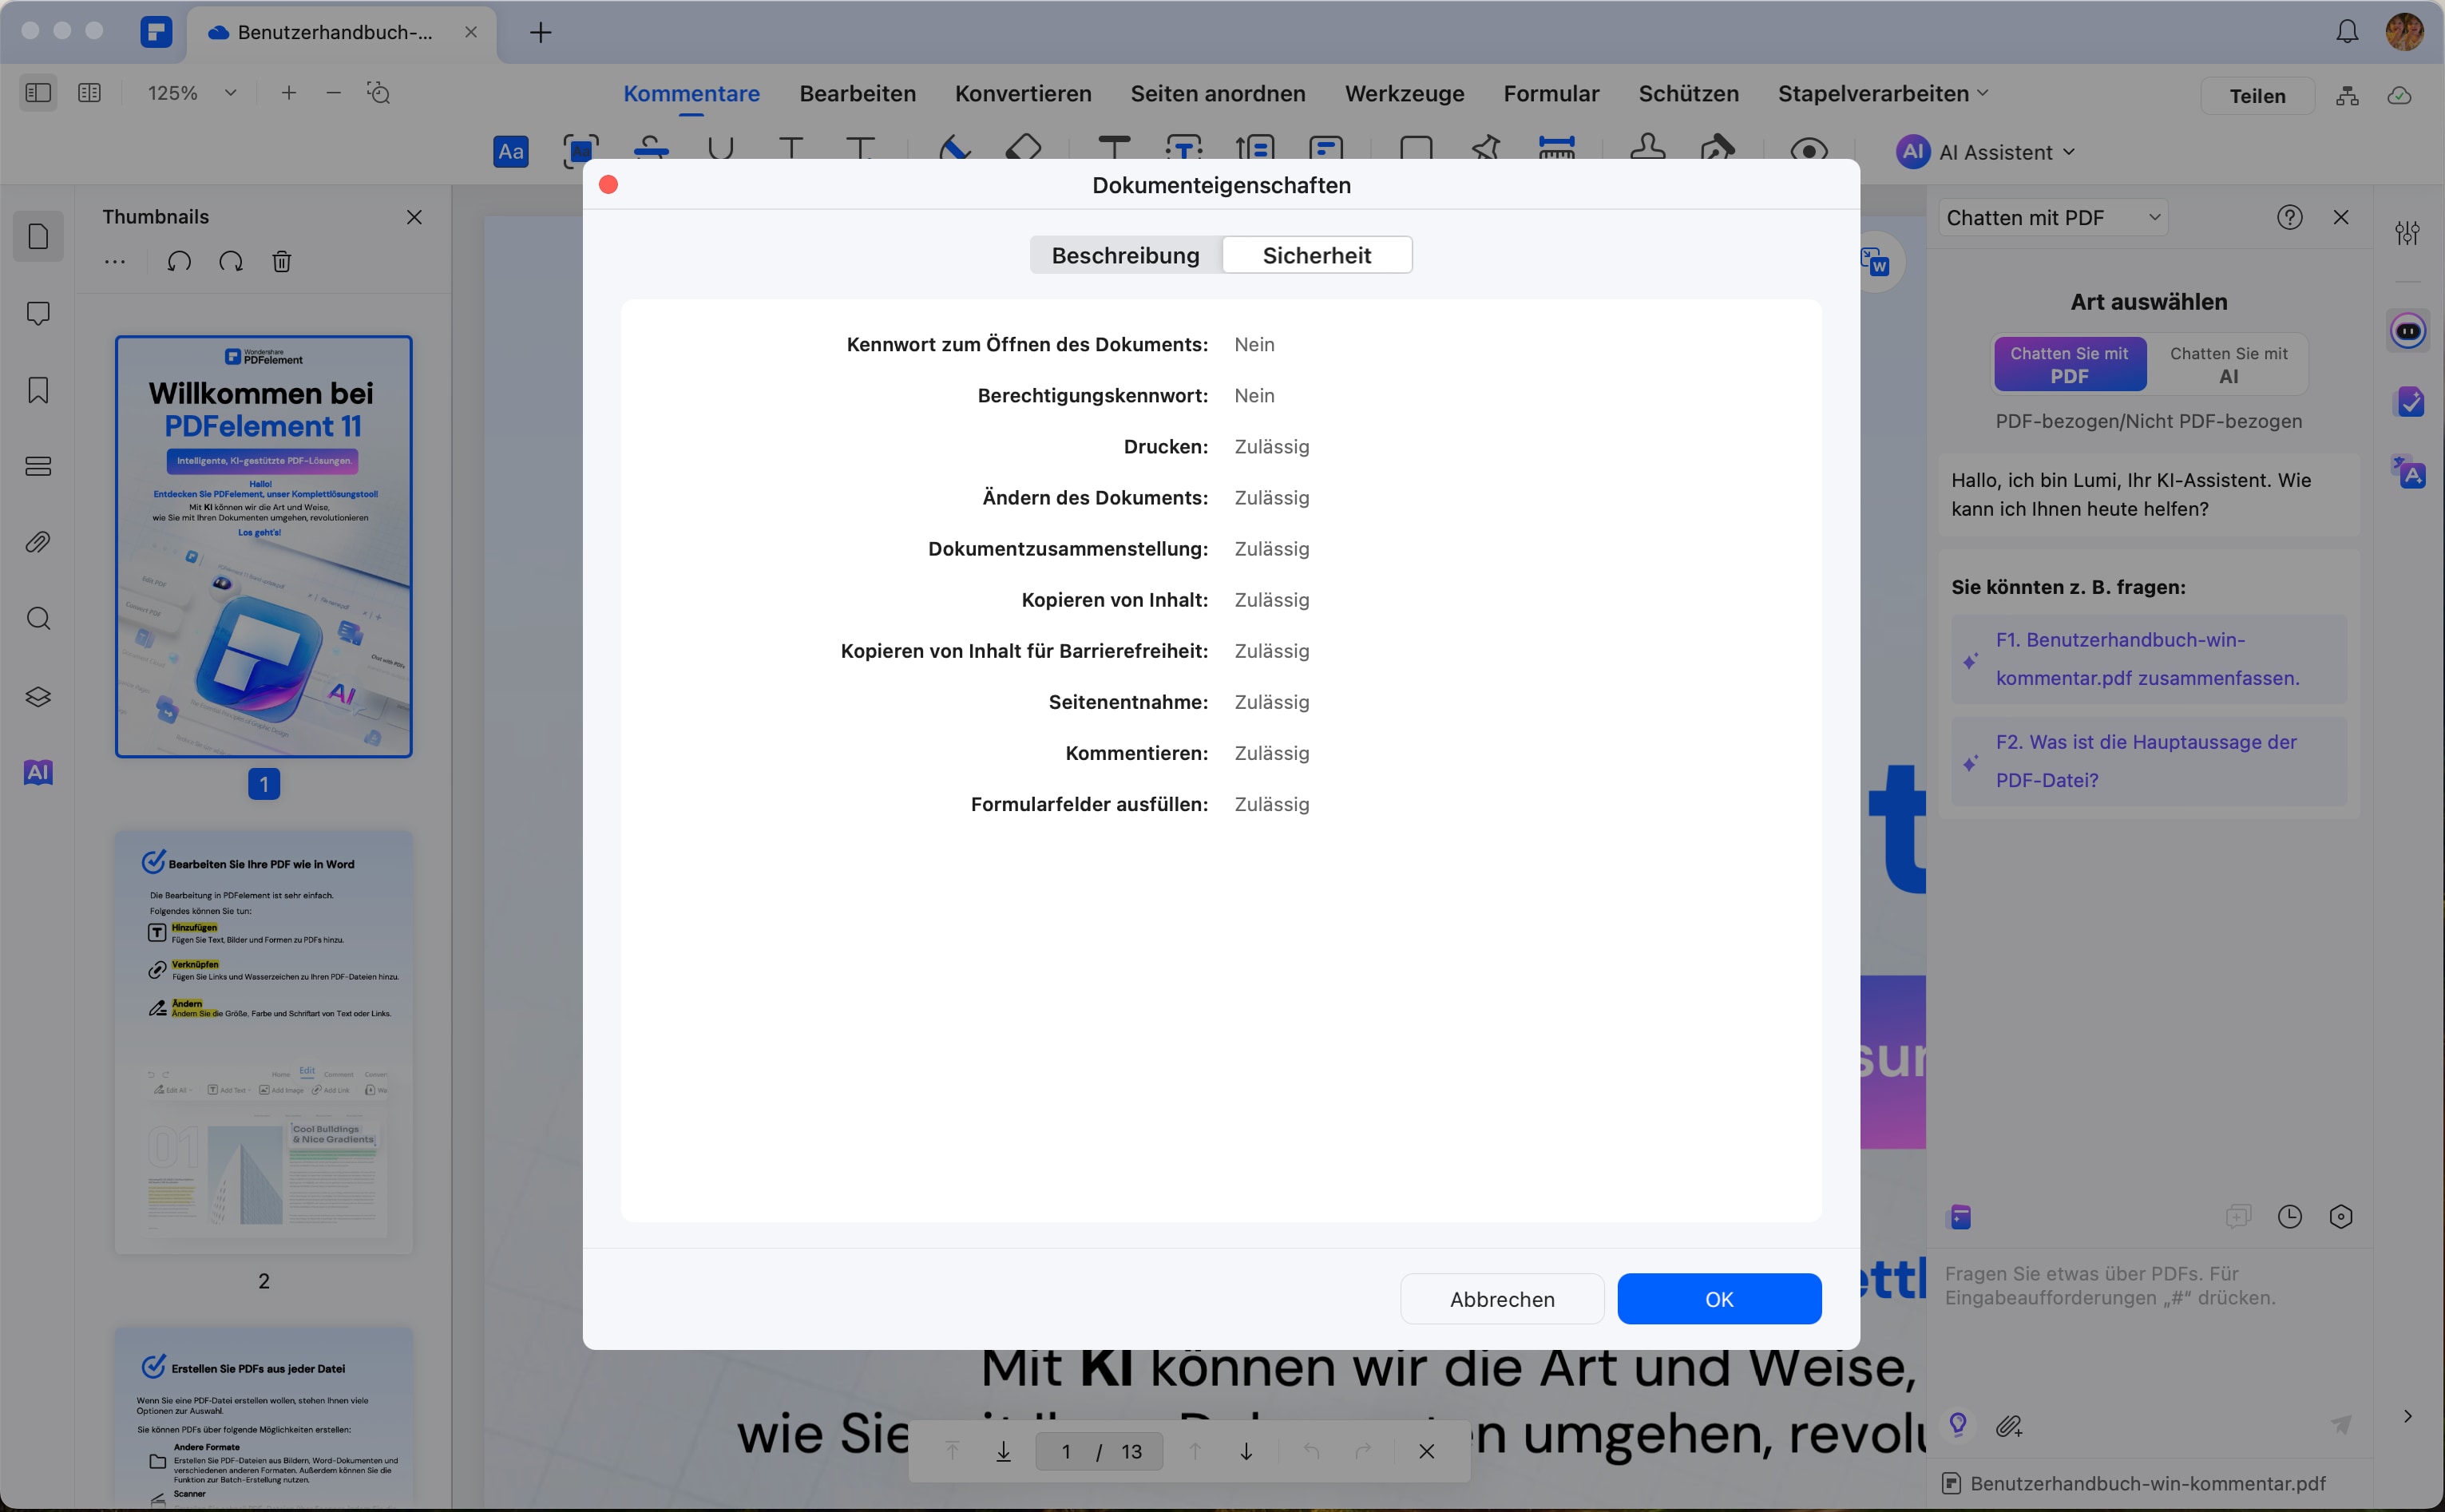Open the Layers icon in left sidebar
The width and height of the screenshot is (2445, 1512).
(38, 697)
